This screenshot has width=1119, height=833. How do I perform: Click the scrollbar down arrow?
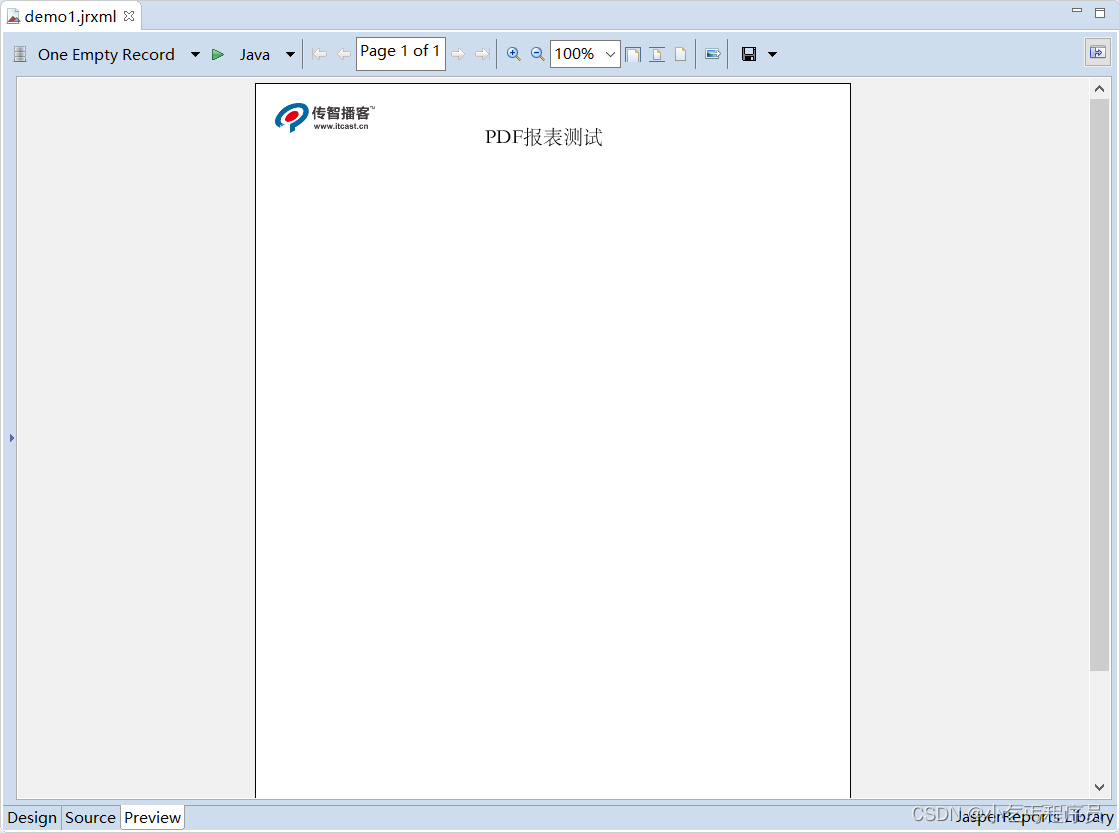tap(1099, 787)
